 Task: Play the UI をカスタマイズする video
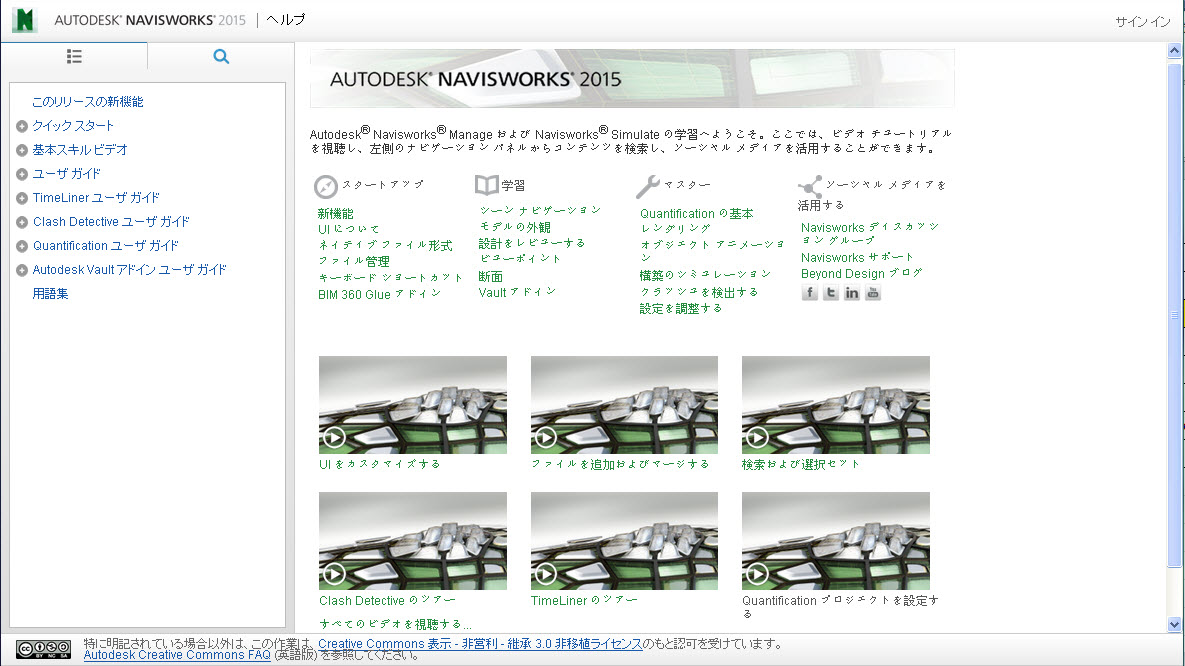click(413, 404)
